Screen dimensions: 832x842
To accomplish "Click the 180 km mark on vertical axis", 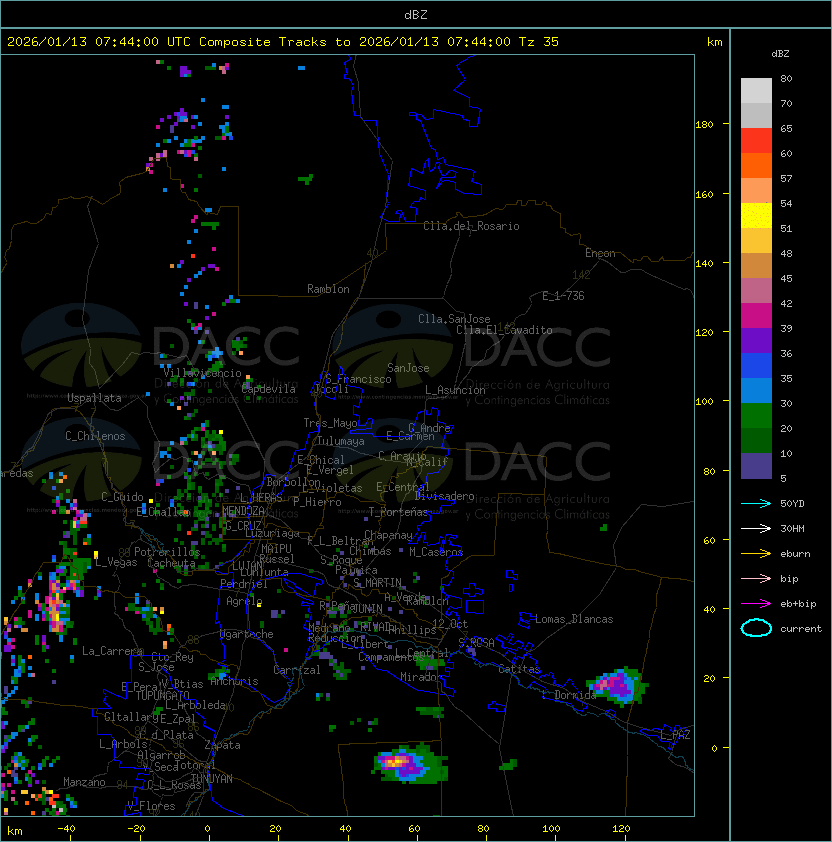I will click(x=704, y=124).
